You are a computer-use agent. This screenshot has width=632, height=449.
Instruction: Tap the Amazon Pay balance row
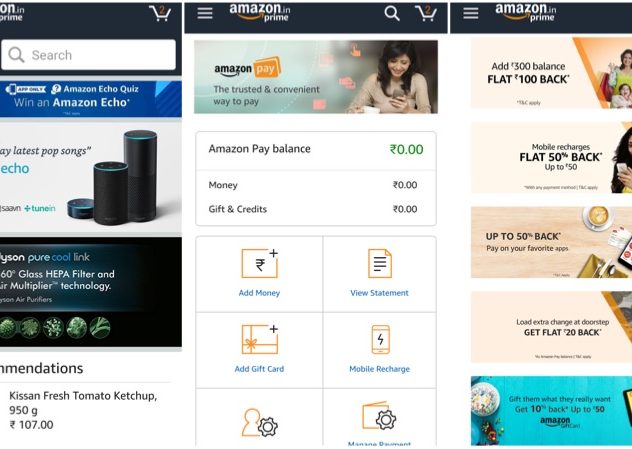pos(316,150)
